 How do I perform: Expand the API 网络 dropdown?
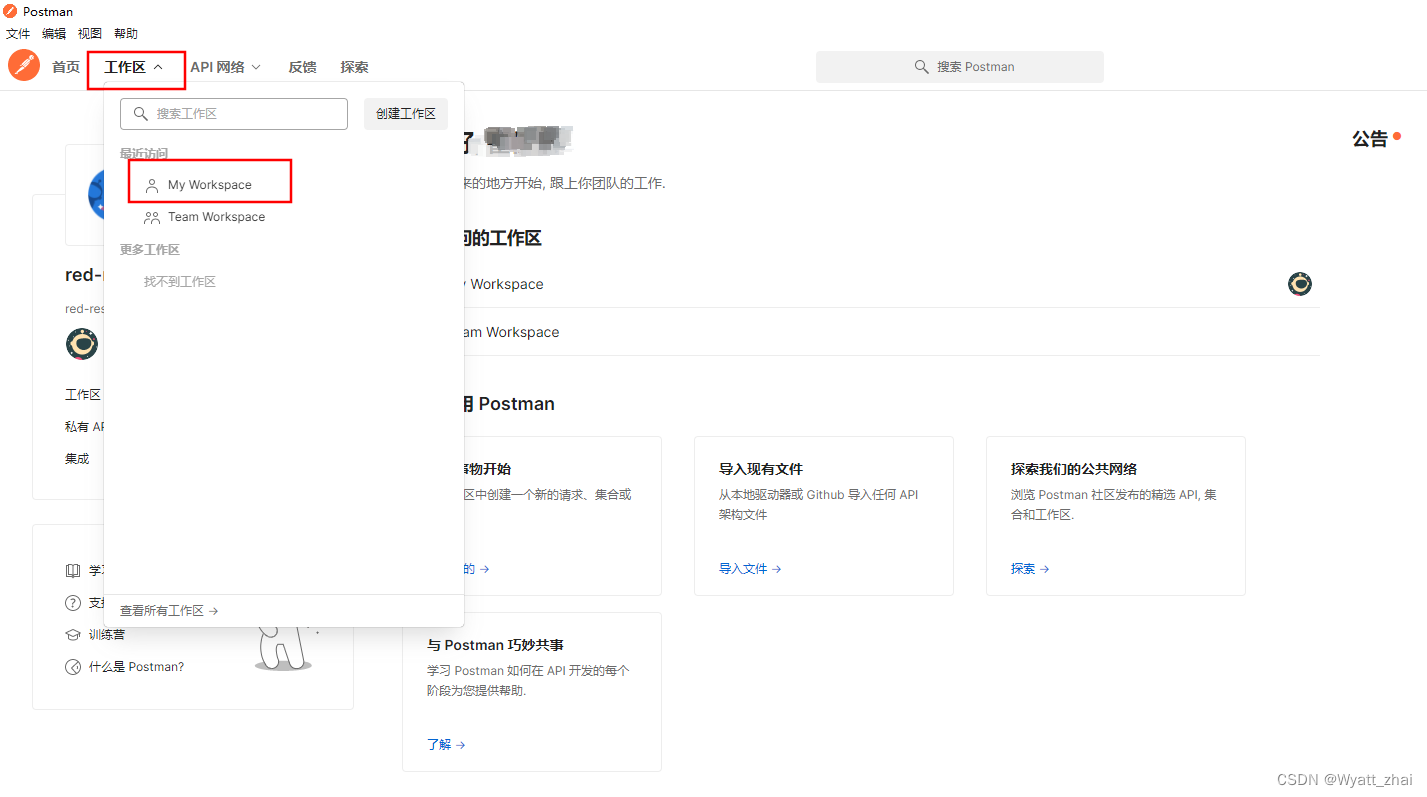coord(226,67)
